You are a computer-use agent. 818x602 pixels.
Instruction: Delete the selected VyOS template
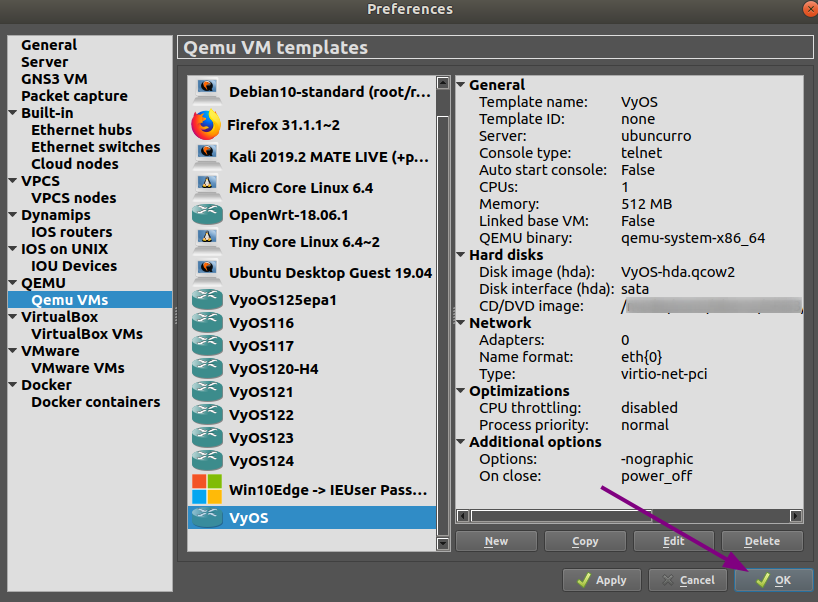pos(761,541)
